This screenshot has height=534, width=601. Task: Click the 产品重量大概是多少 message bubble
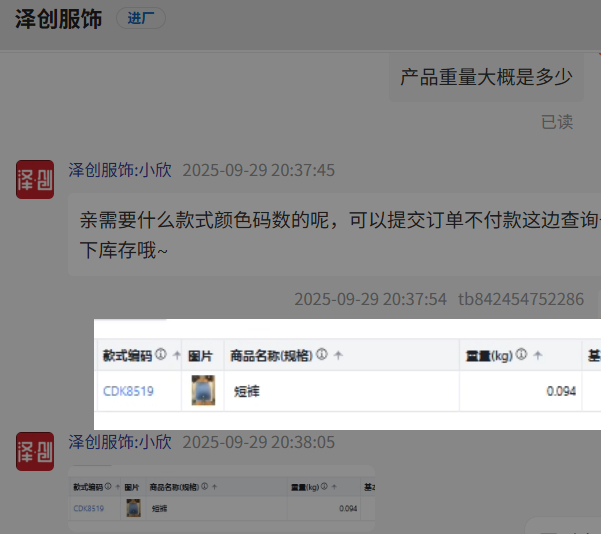(x=486, y=77)
